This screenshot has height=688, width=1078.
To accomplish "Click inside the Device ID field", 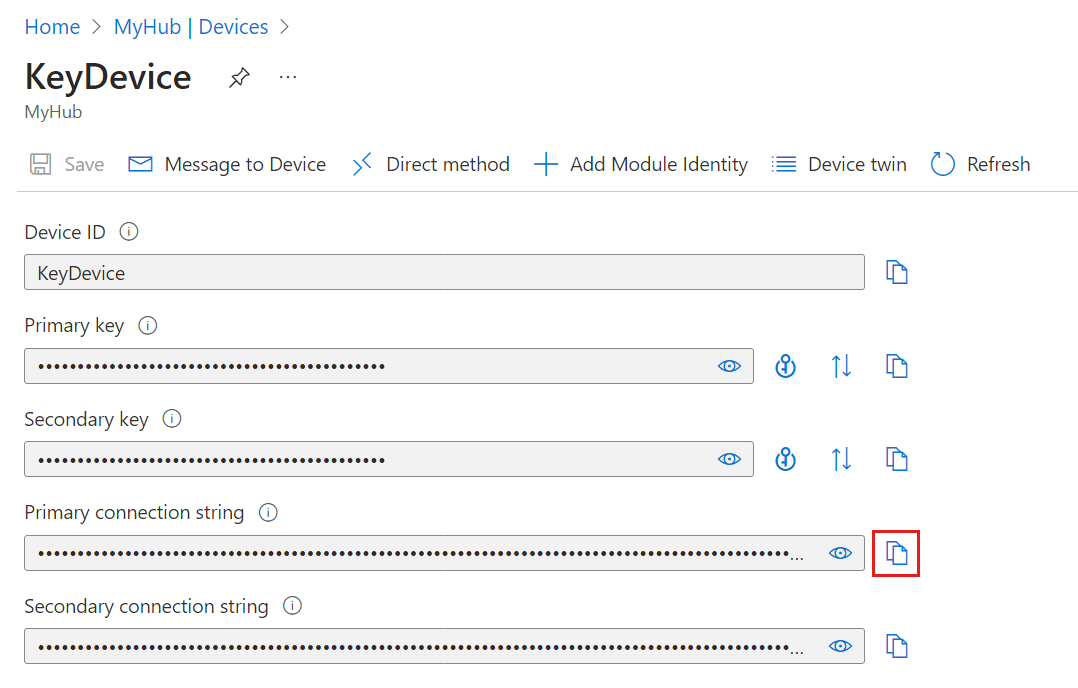I will coord(444,272).
